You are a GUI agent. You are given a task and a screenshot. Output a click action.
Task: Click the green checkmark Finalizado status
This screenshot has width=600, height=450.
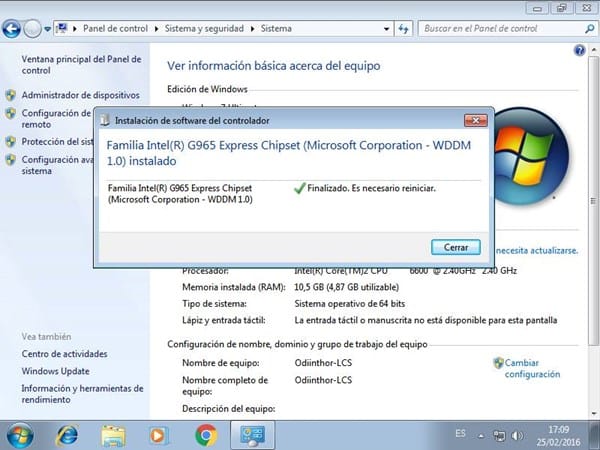[300, 188]
